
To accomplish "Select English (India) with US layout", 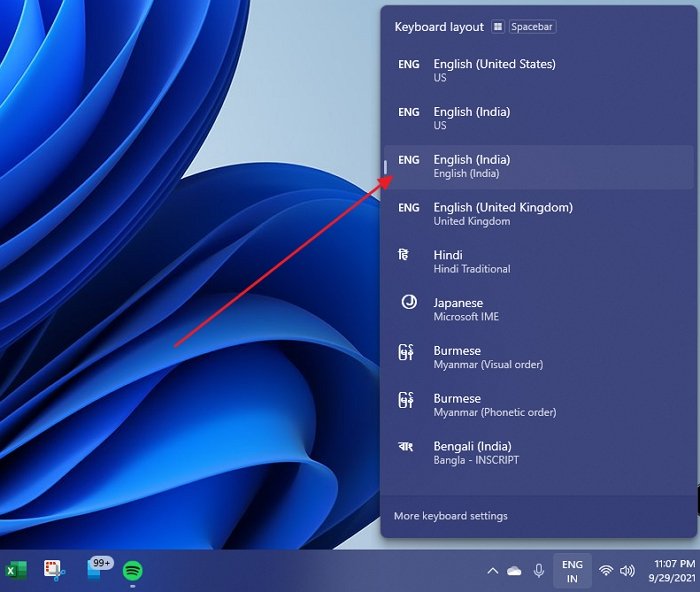I will pos(538,118).
